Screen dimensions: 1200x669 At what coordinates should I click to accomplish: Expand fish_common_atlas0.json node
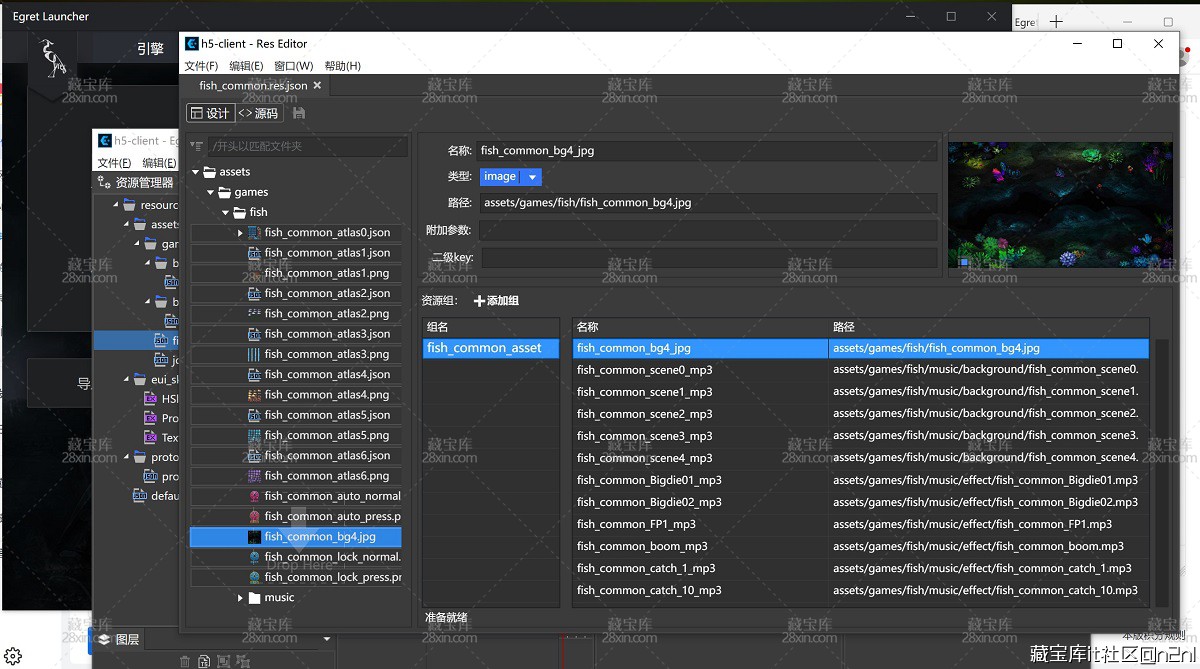(x=240, y=233)
